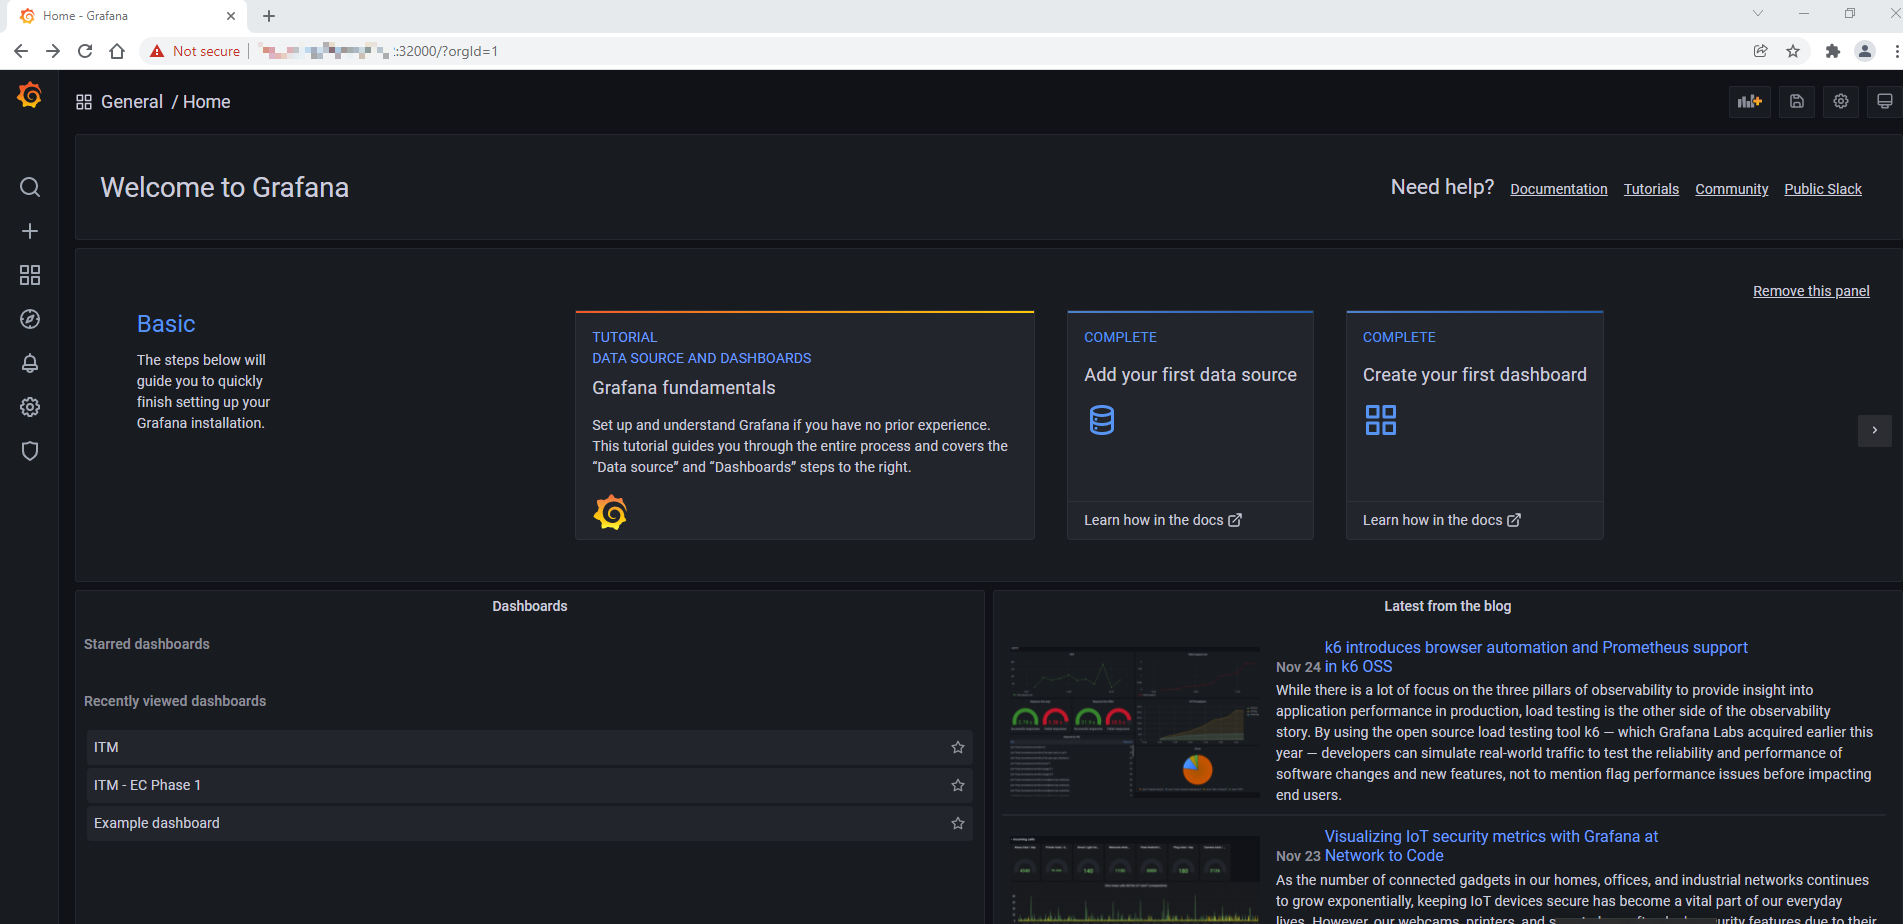This screenshot has height=924, width=1903.
Task: Click the General breadcrumb item
Action: 132,101
